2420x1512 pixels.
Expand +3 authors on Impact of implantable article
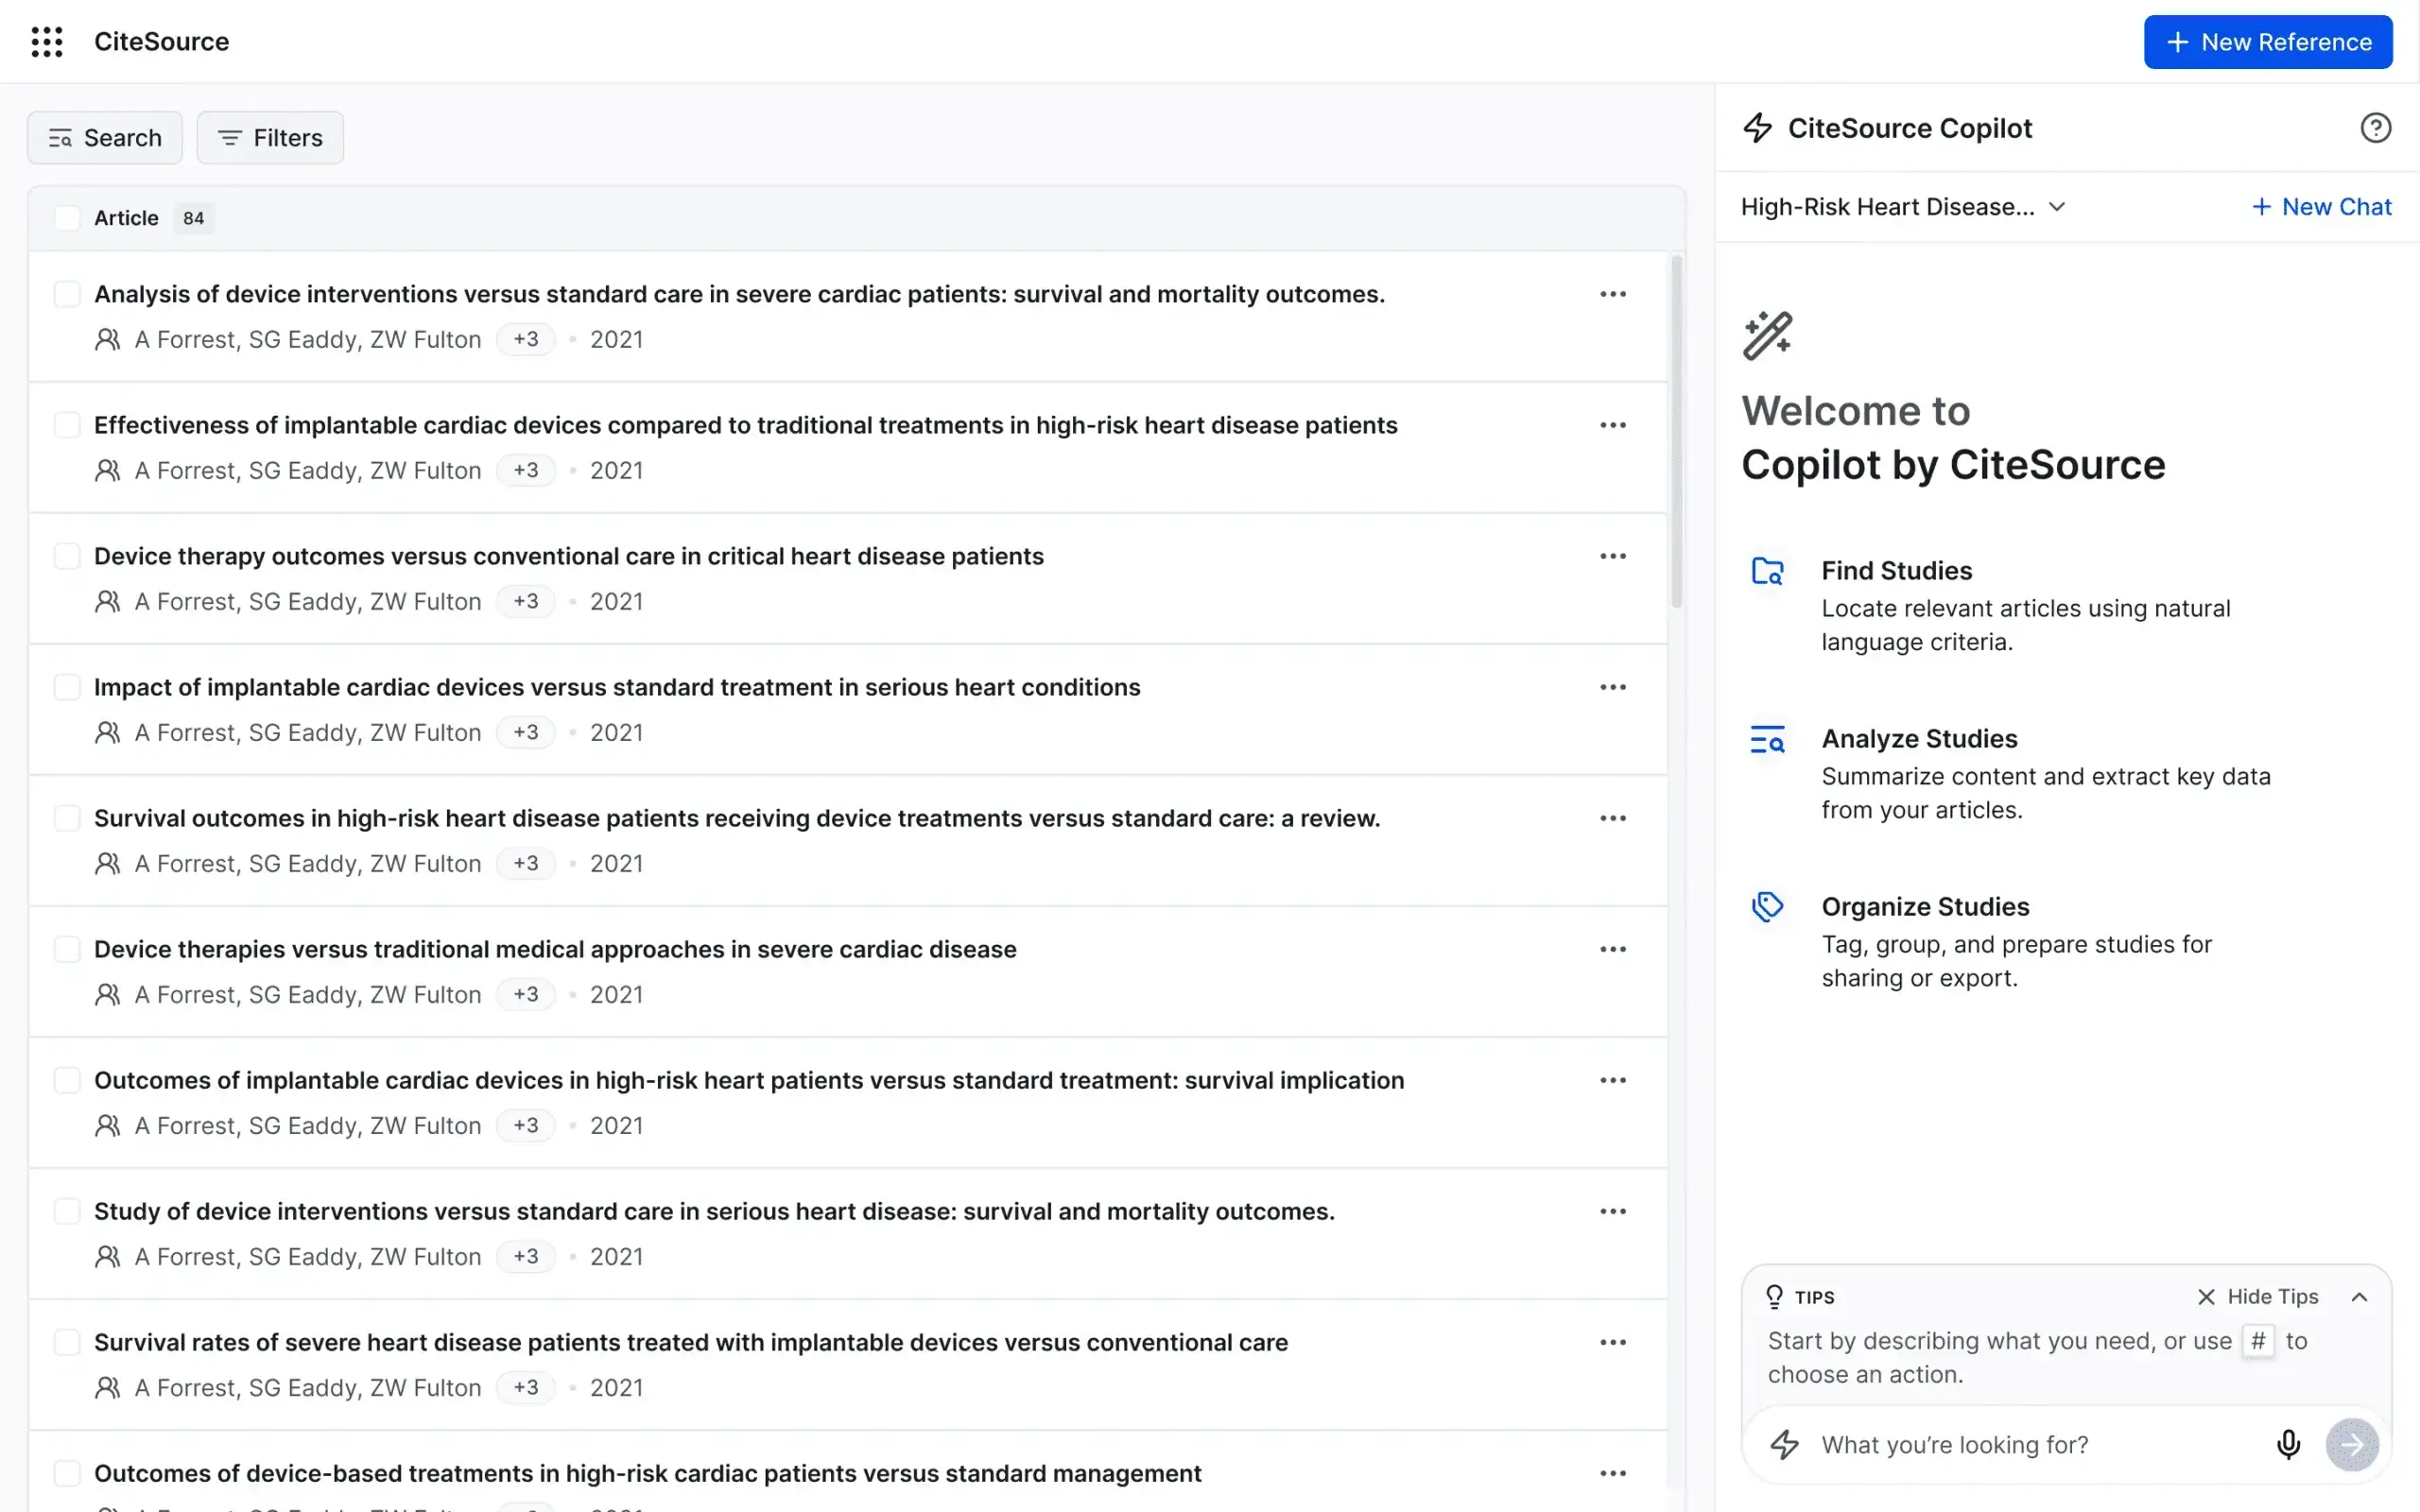tap(525, 732)
